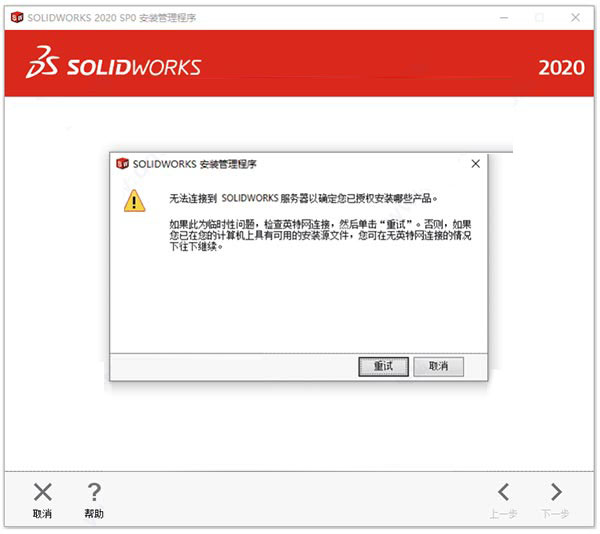Click the 无法连接到 SOLIDWORKS 服务器 message text

pyautogui.click(x=303, y=198)
